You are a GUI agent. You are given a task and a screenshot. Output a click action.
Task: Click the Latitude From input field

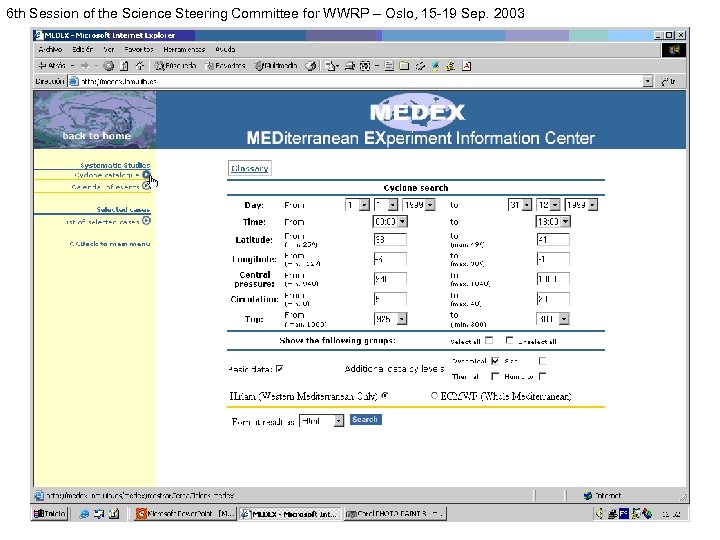coord(390,239)
